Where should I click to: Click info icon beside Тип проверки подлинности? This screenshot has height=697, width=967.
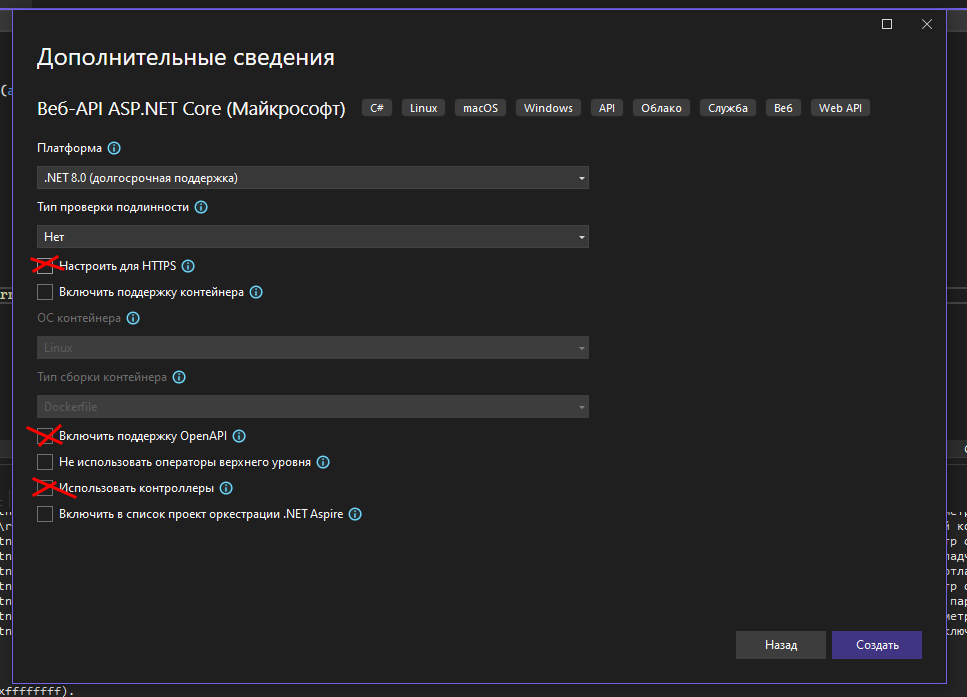201,207
